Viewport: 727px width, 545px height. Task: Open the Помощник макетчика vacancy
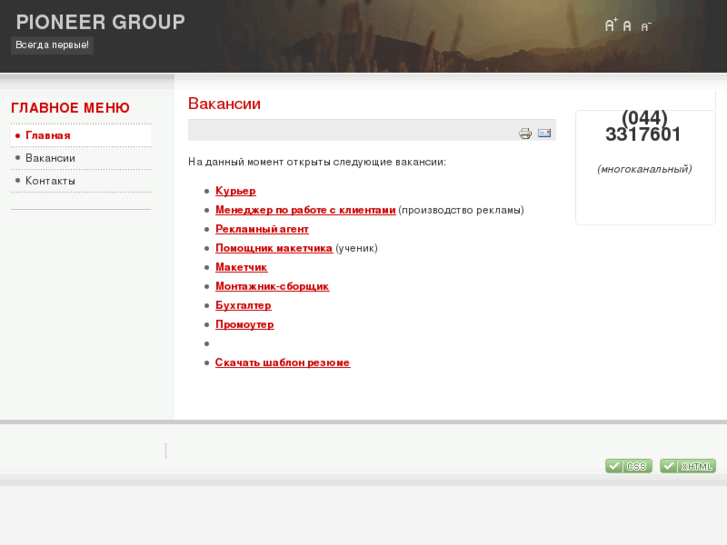click(x=274, y=248)
